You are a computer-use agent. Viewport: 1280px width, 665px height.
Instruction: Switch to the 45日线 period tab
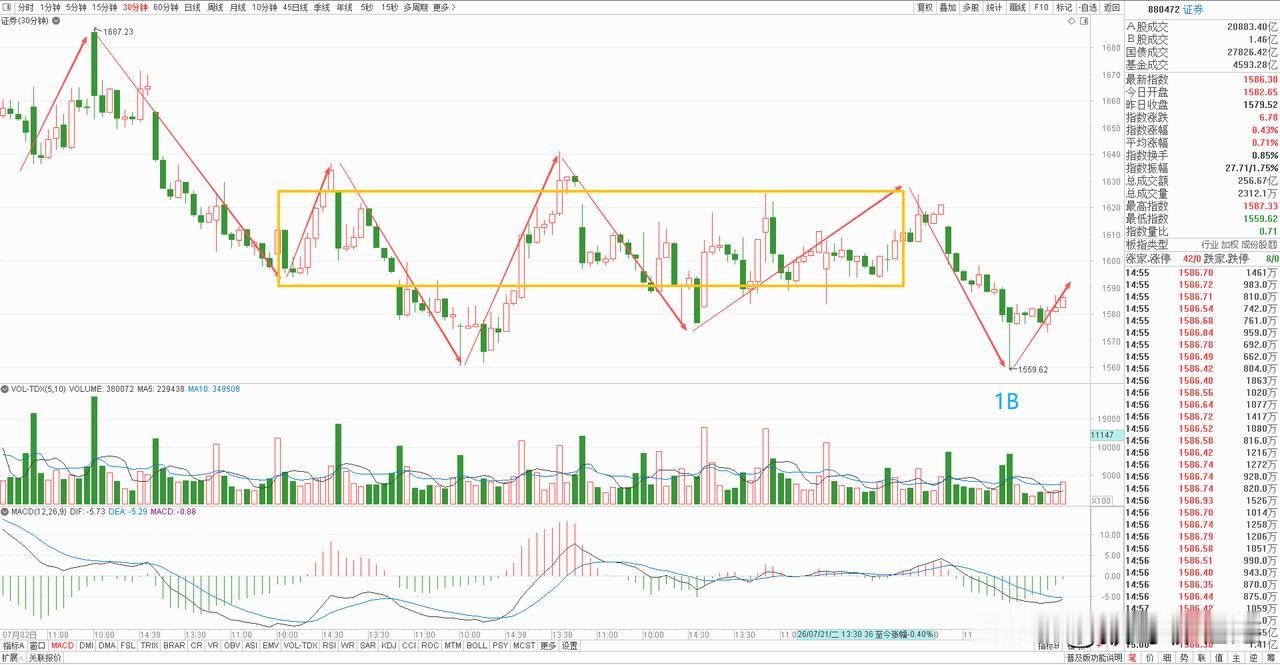(295, 7)
